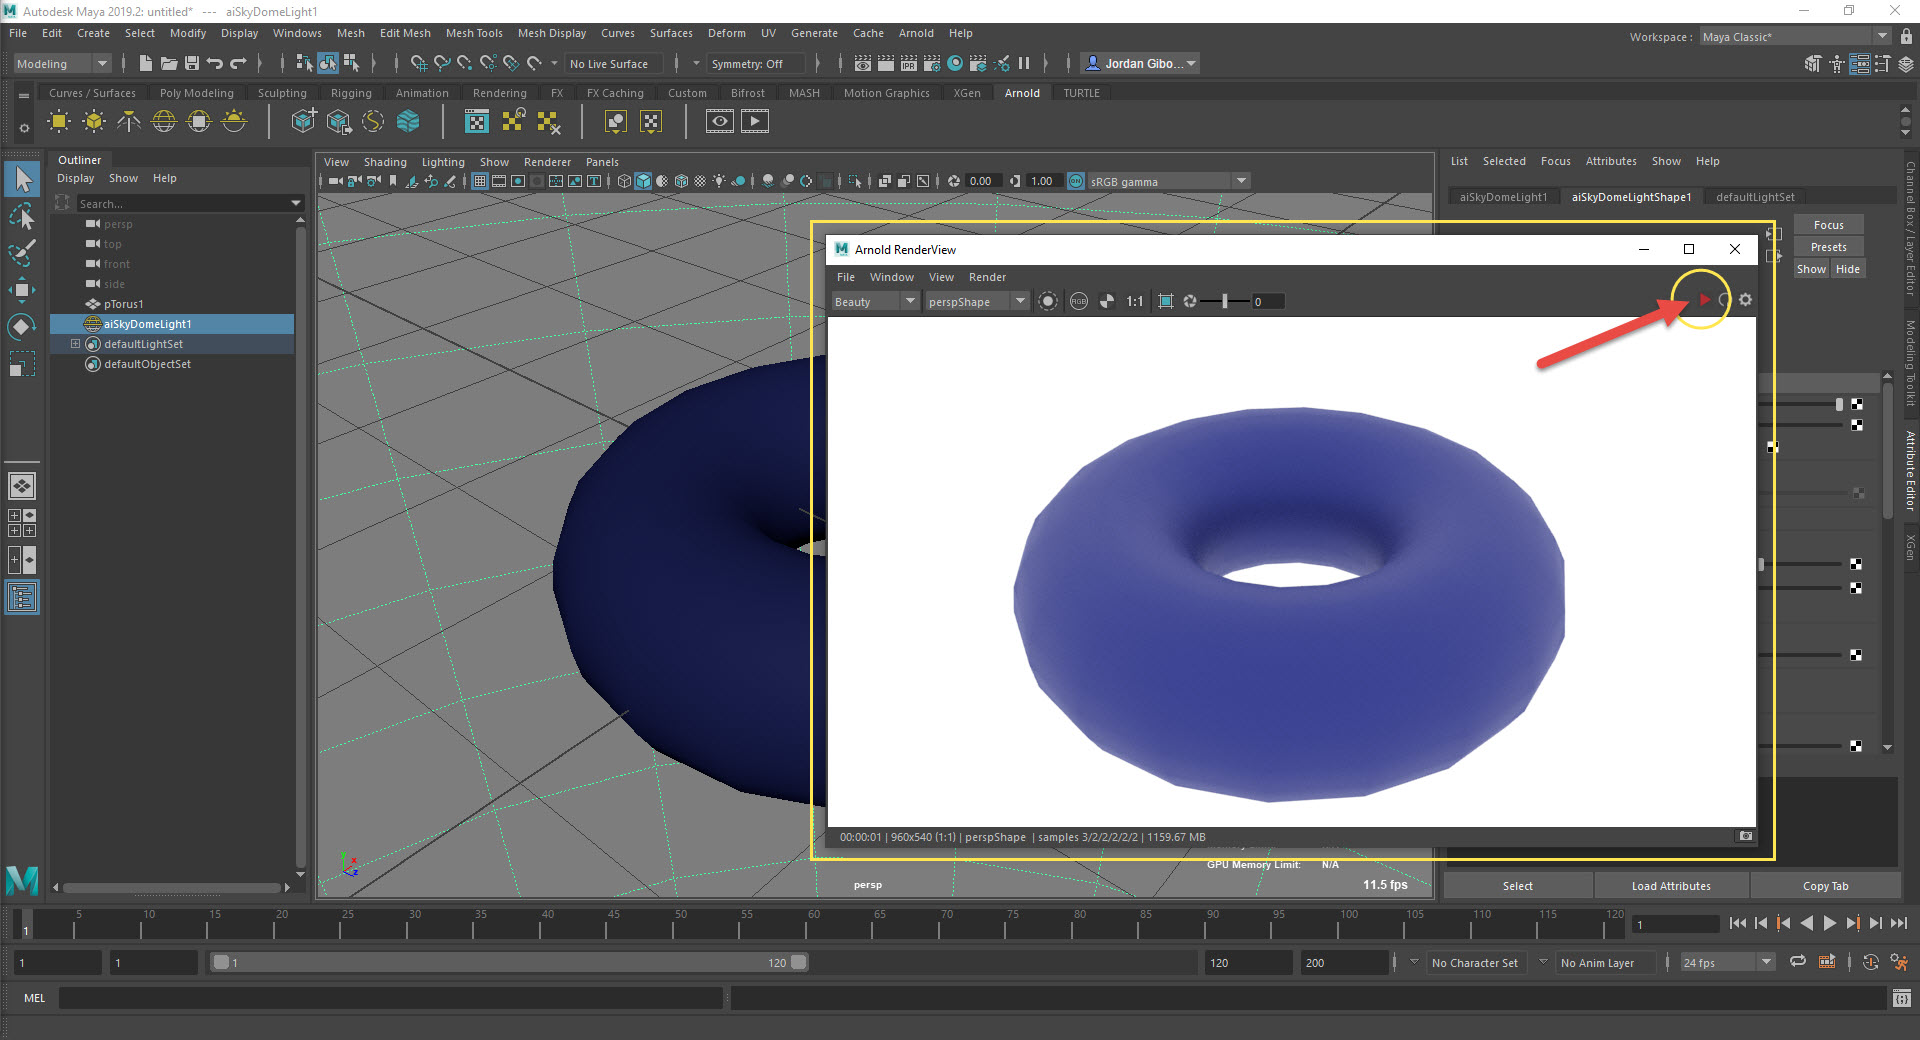Click the Arnold Physical Sky shelf icon
The width and height of the screenshot is (1920, 1040).
[x=234, y=122]
